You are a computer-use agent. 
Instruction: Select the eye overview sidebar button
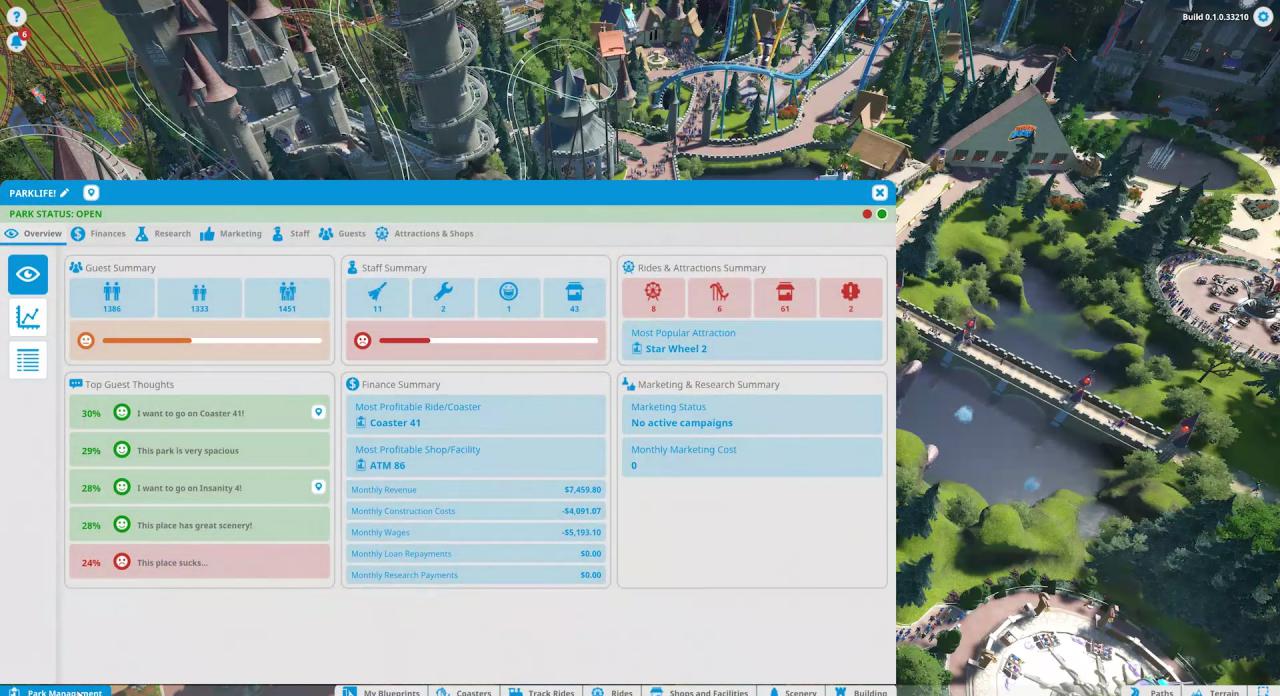pyautogui.click(x=28, y=275)
